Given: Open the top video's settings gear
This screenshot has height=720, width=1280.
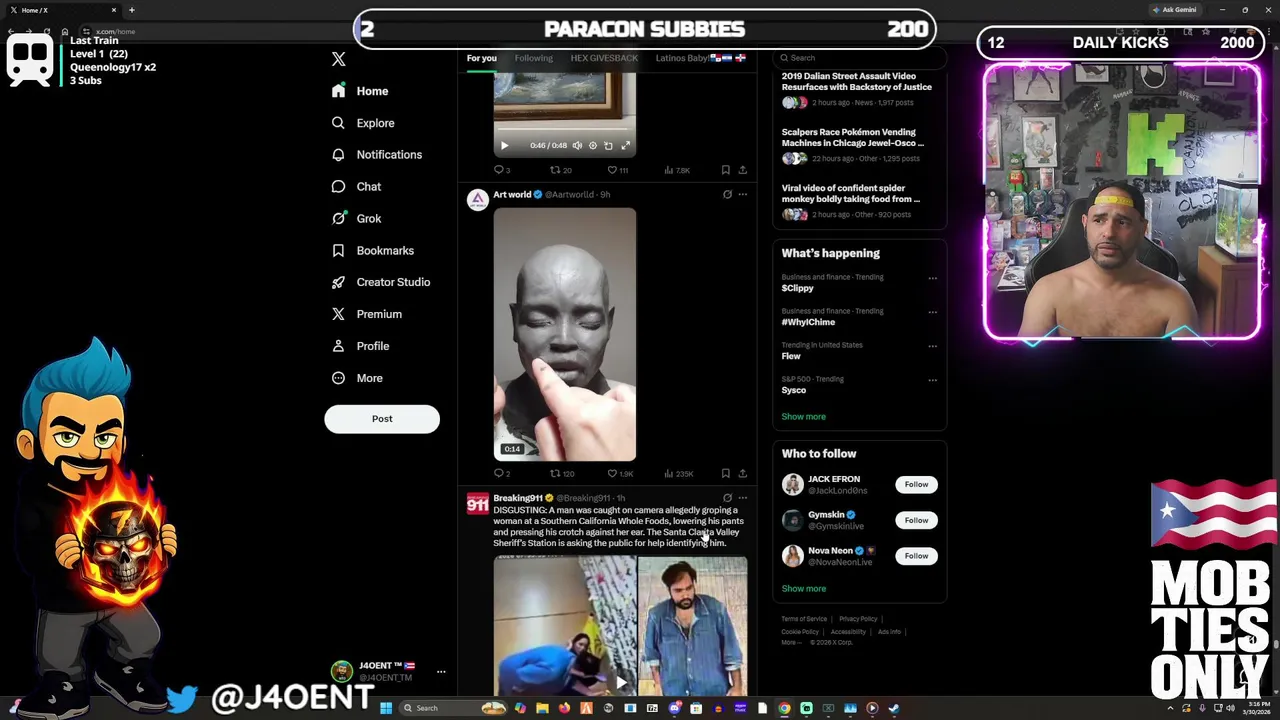Looking at the screenshot, I should click(x=592, y=146).
